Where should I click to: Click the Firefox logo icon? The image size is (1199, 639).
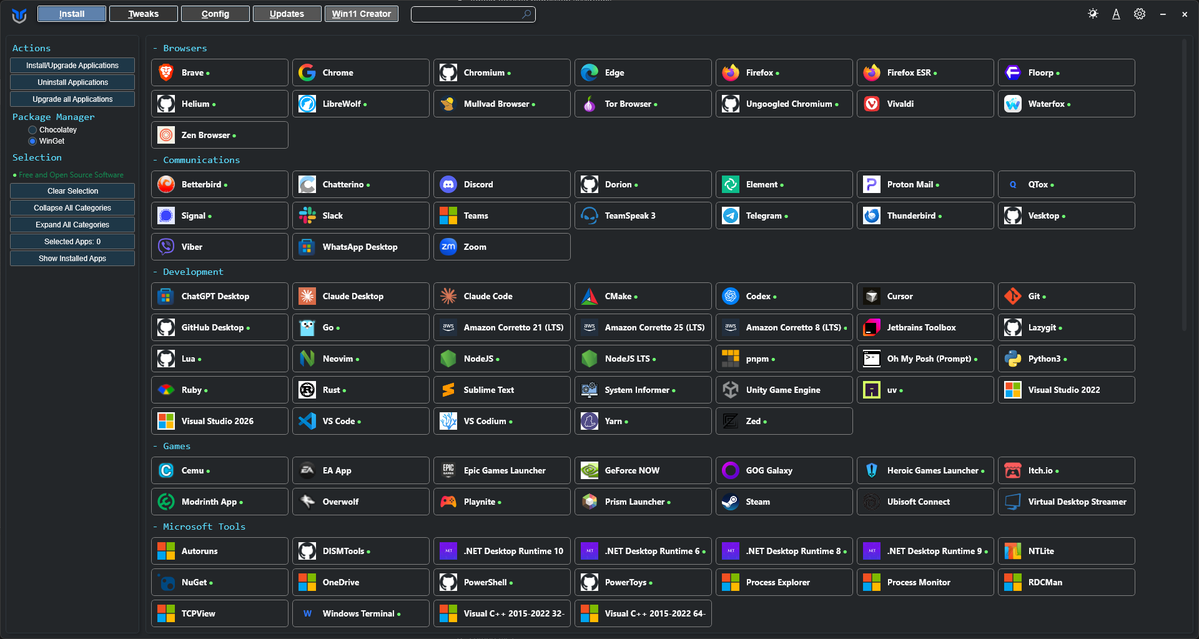click(730, 73)
